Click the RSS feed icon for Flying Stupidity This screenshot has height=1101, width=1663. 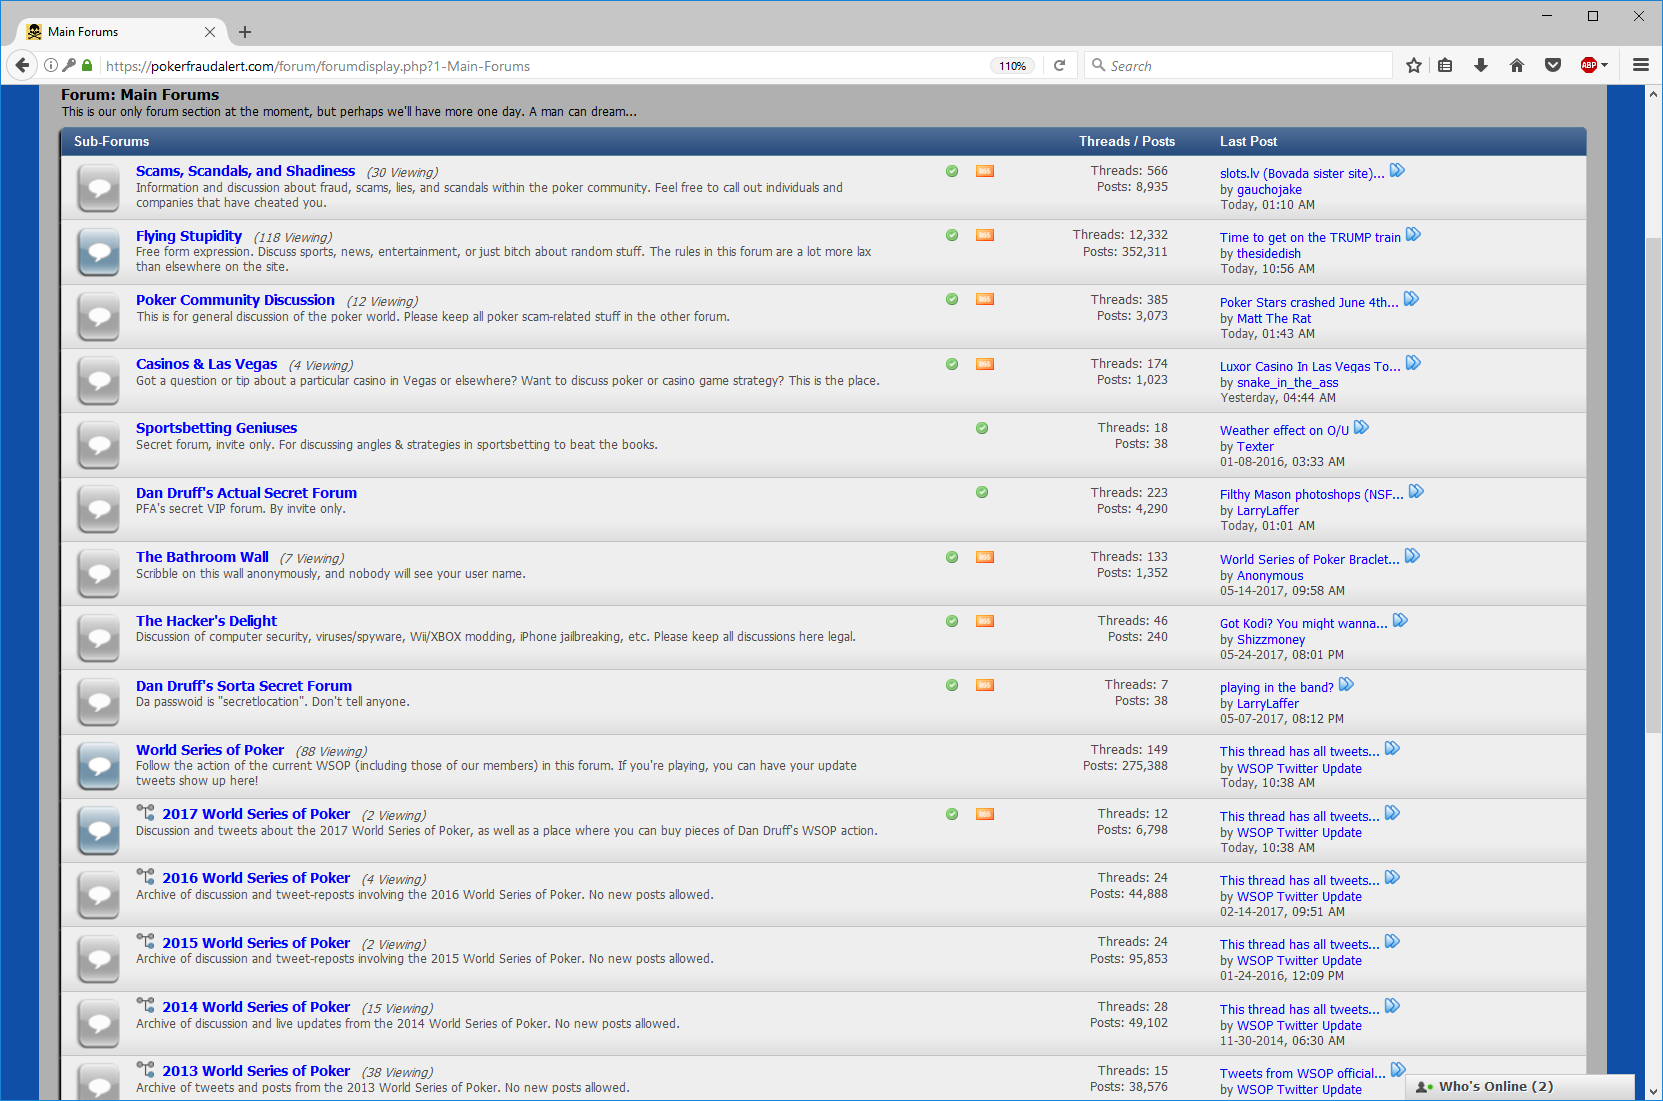click(985, 235)
